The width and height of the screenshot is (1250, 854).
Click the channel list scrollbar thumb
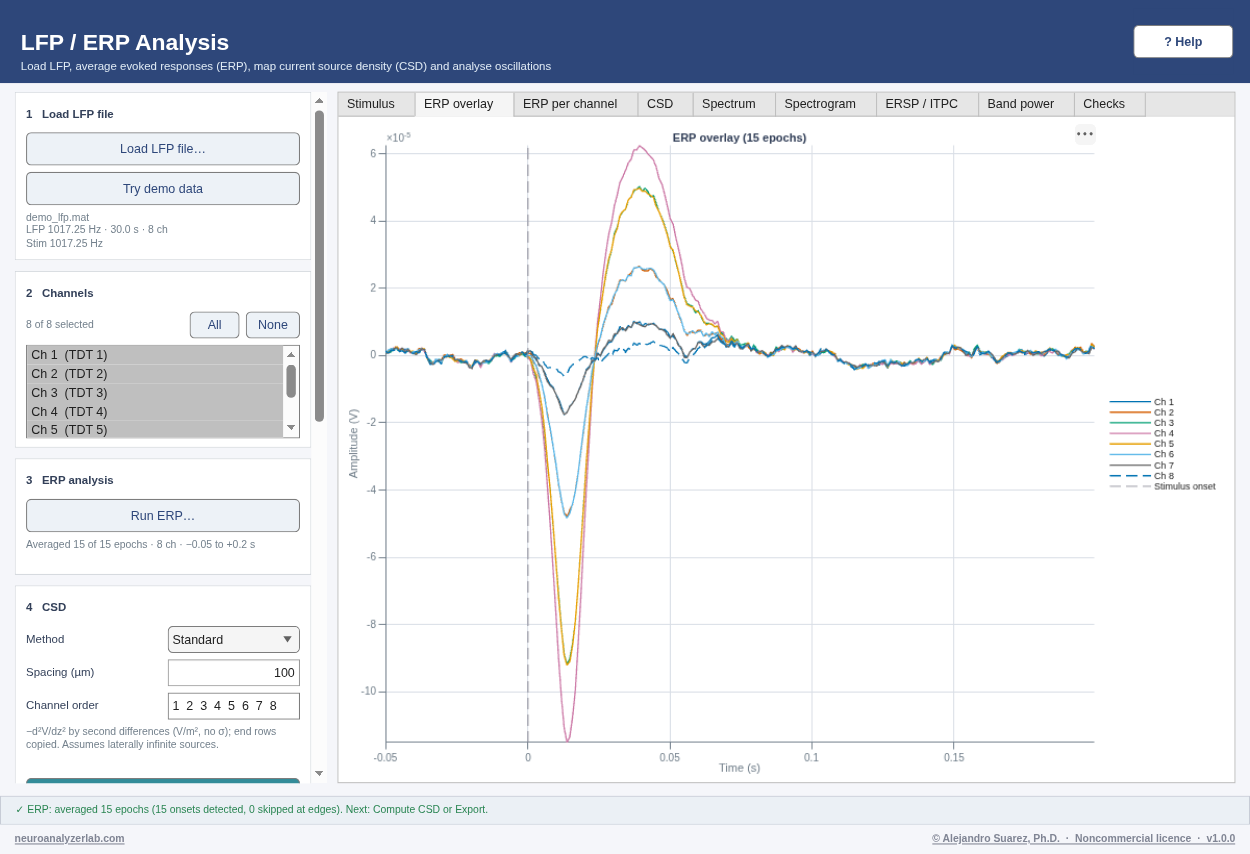[291, 381]
